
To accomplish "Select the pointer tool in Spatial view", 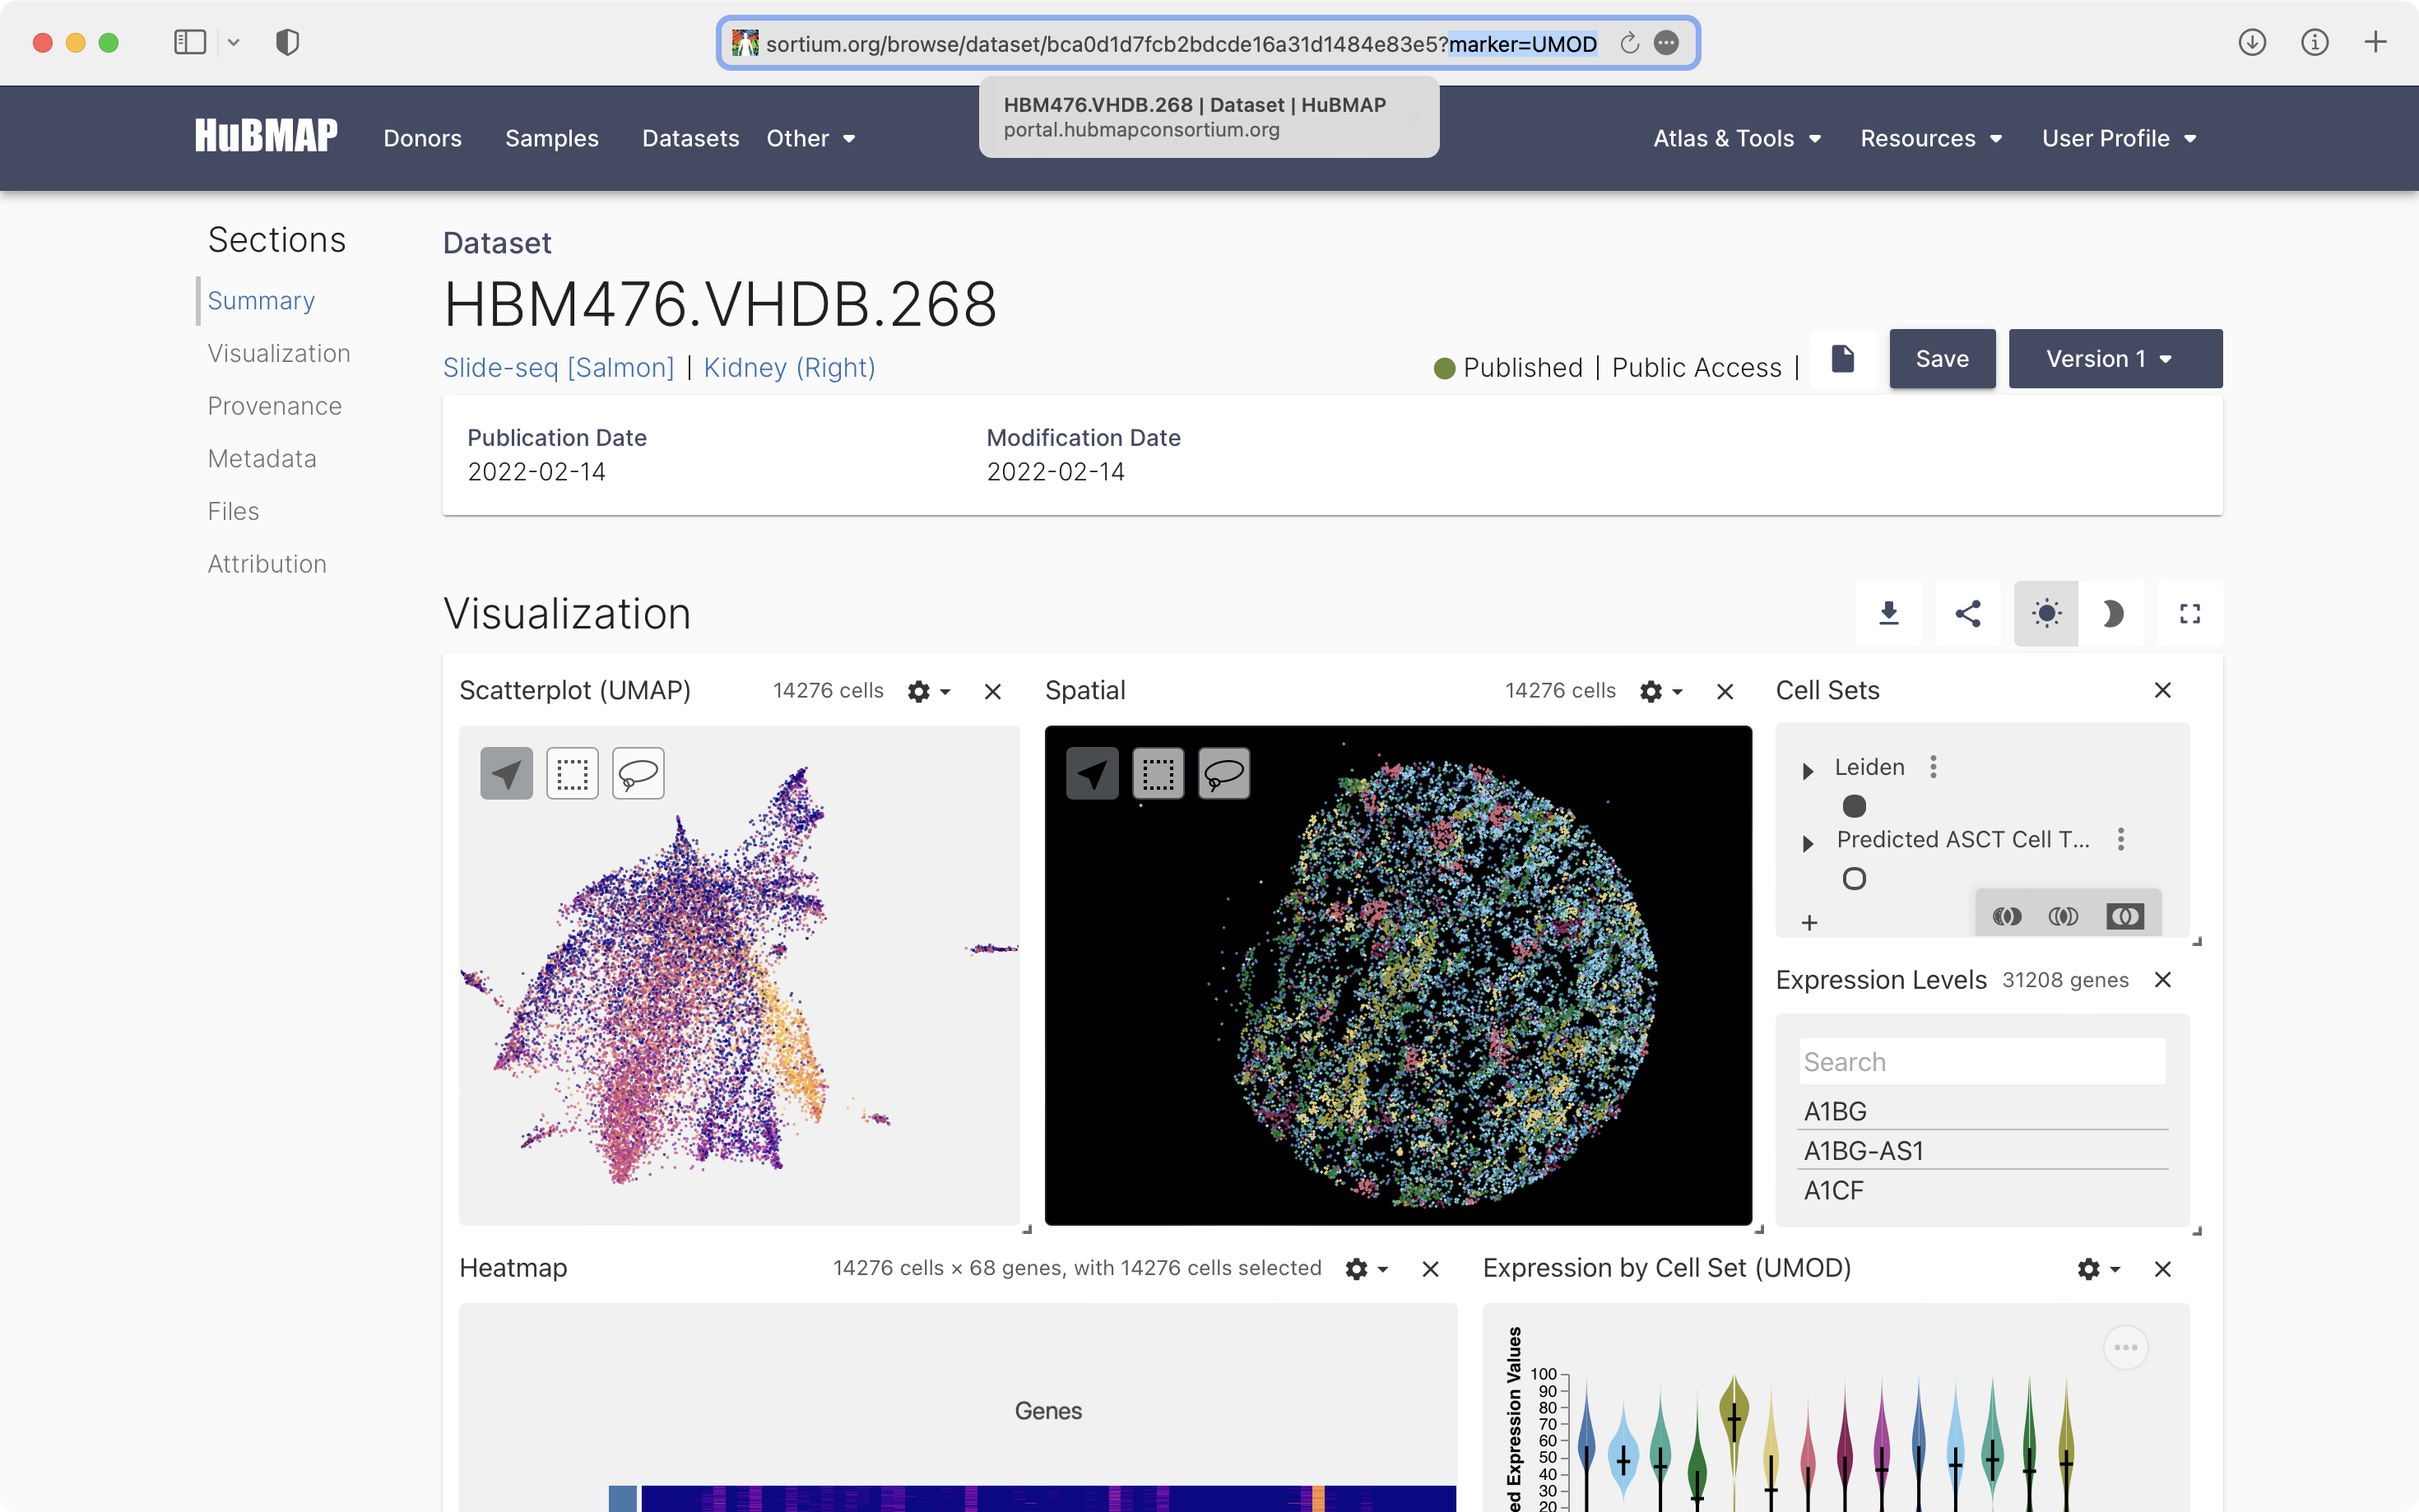I will pos(1092,773).
